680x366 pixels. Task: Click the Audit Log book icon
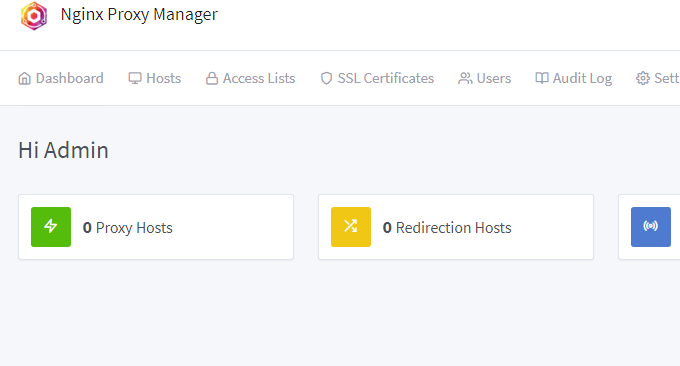(542, 78)
